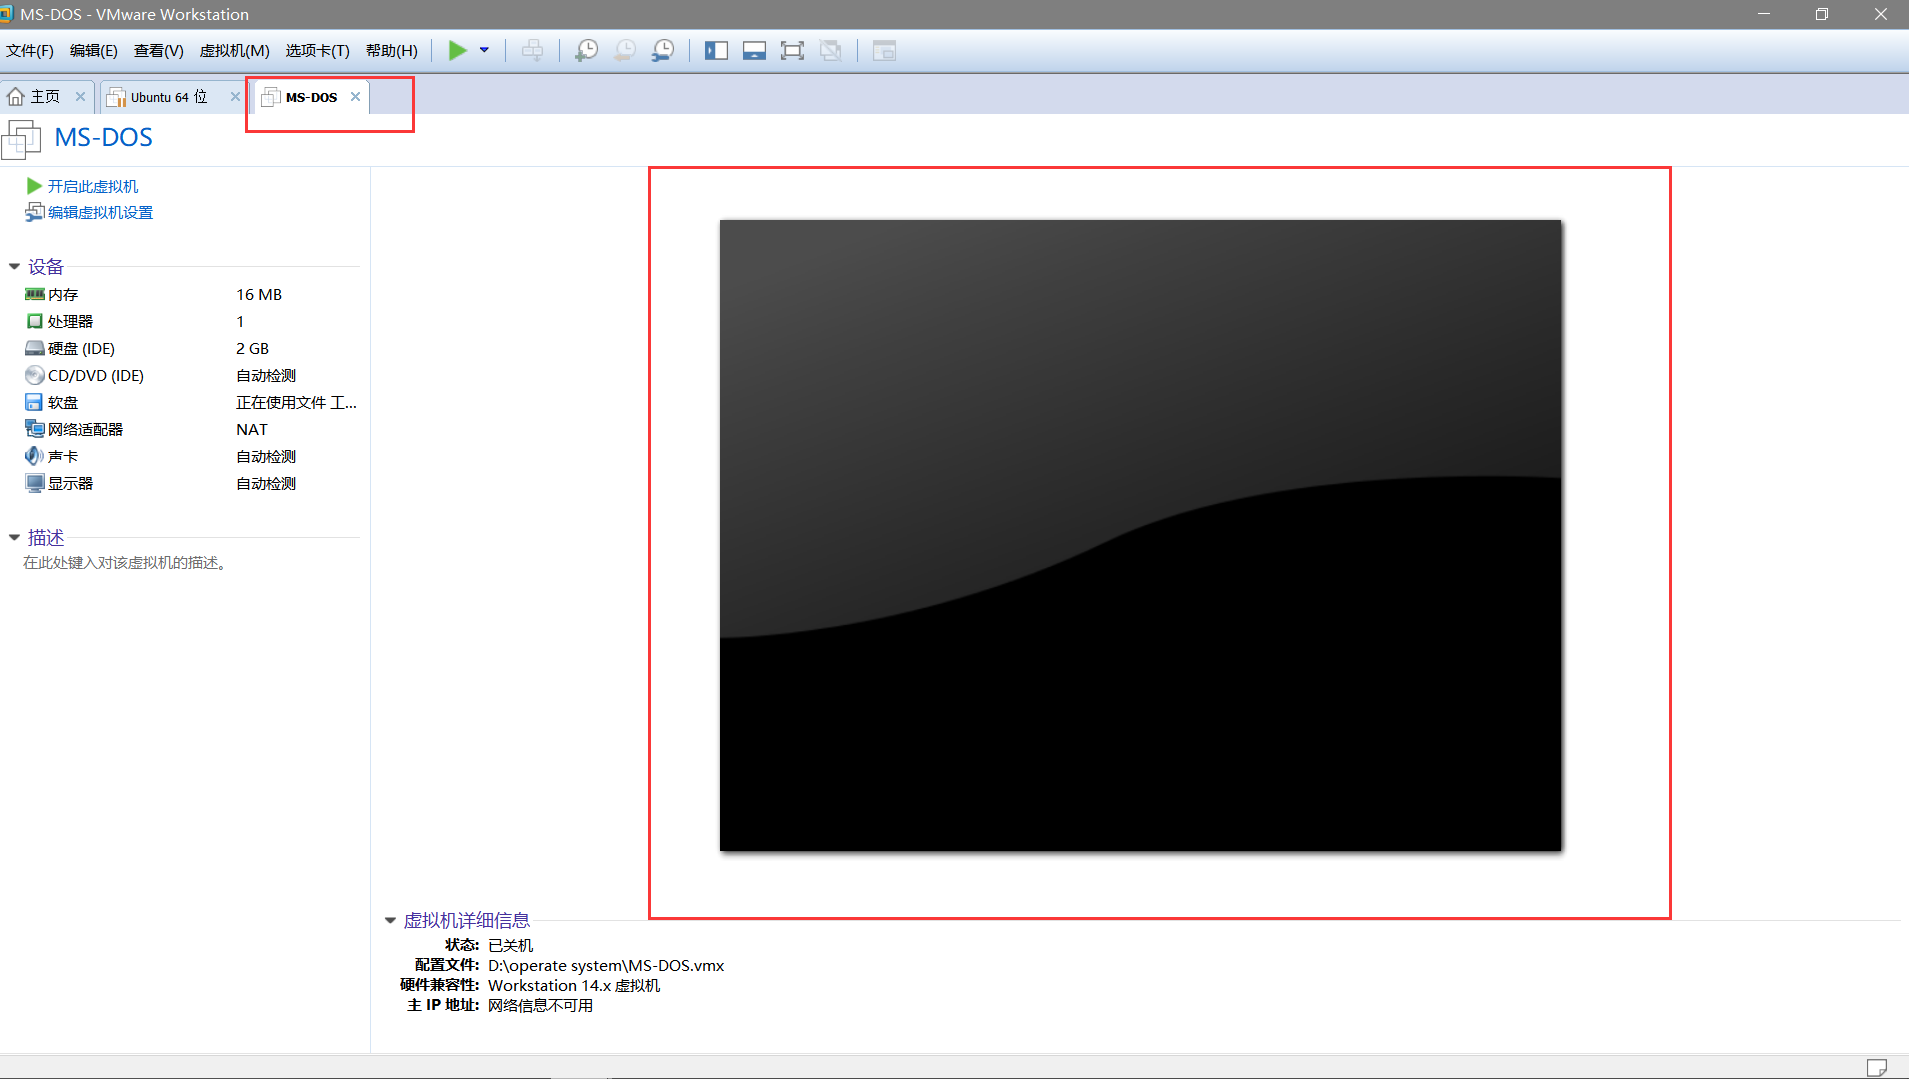
Task: Click the speaker icon beside 声卡
Action: (x=35, y=456)
